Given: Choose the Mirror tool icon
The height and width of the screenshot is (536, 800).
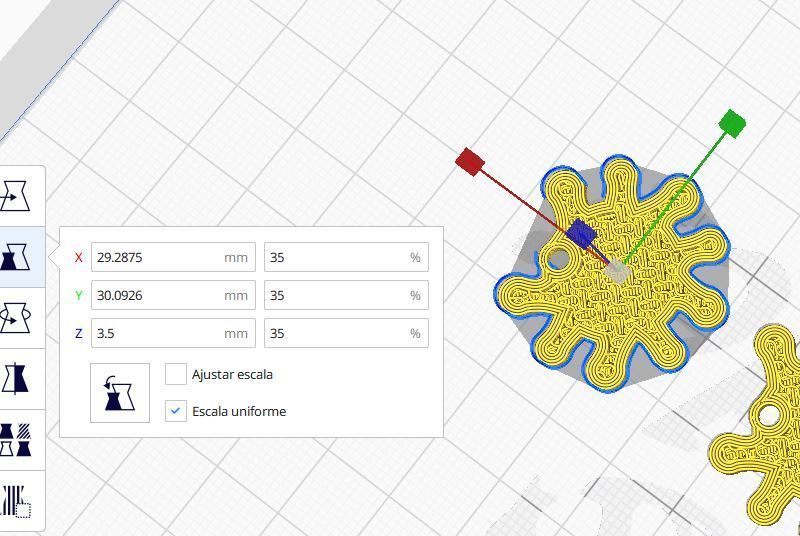Looking at the screenshot, I should tap(15, 378).
